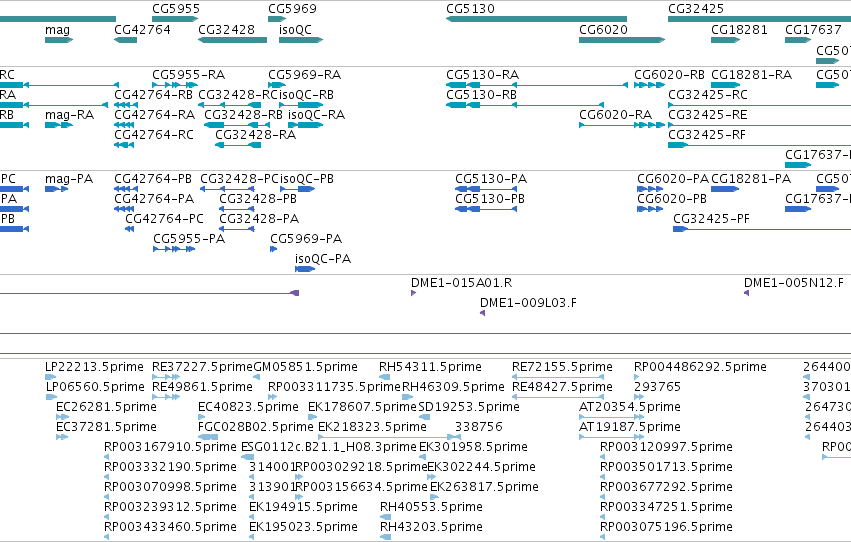Select the CG32425-PF protein label
The height and width of the screenshot is (542, 851).
pos(712,219)
